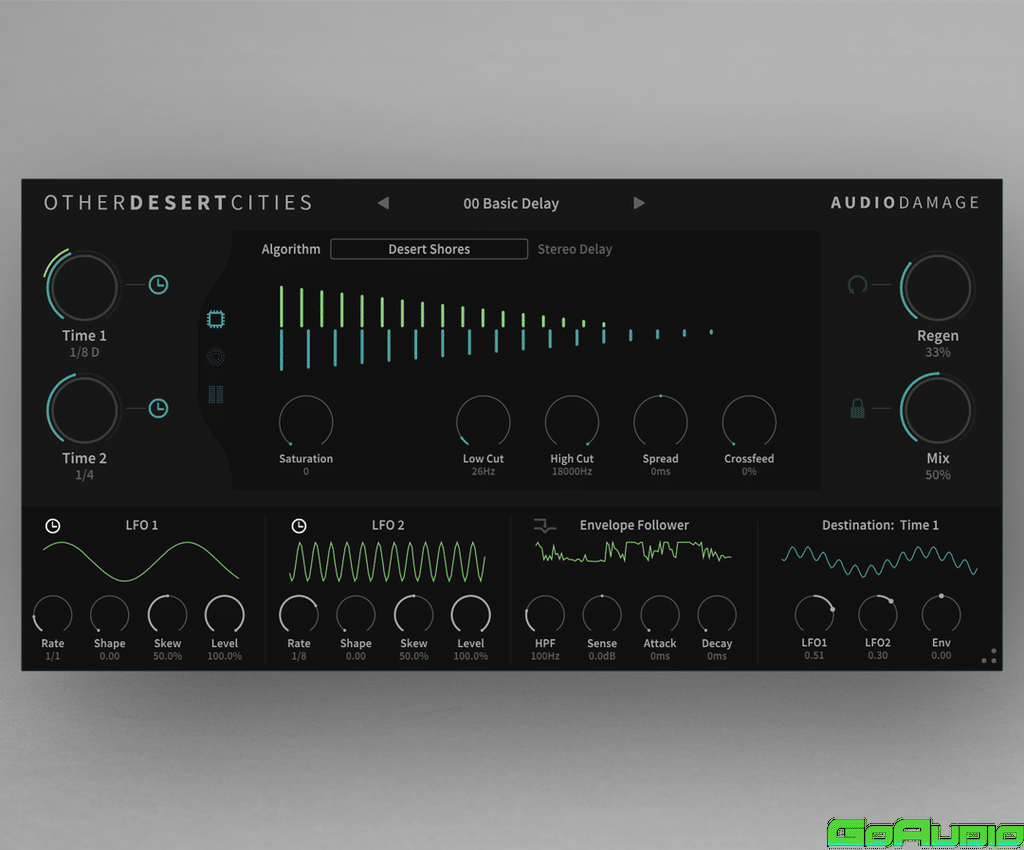Open the Desert Shores algorithm dropdown
The image size is (1024, 850).
[429, 249]
